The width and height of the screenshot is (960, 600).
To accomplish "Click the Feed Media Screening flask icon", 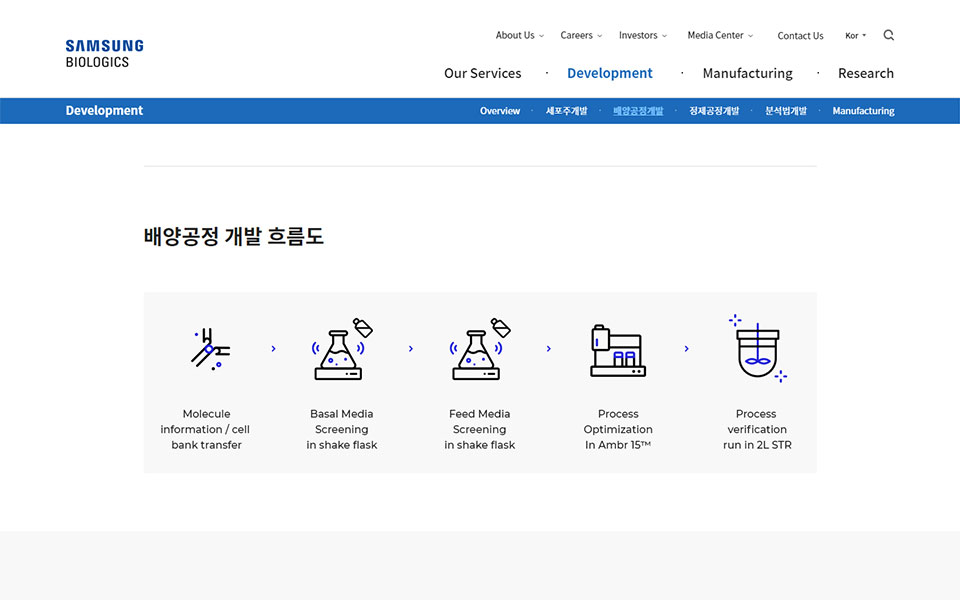I will coord(479,350).
